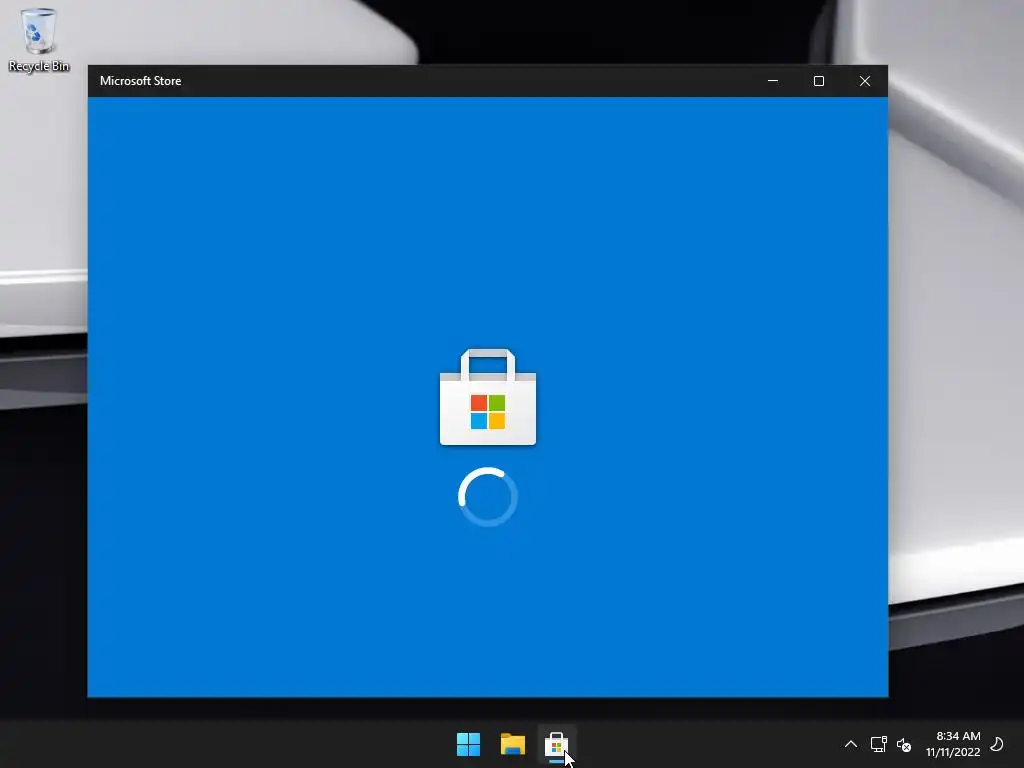
Task: Minimize the Microsoft Store window
Action: pyautogui.click(x=773, y=81)
